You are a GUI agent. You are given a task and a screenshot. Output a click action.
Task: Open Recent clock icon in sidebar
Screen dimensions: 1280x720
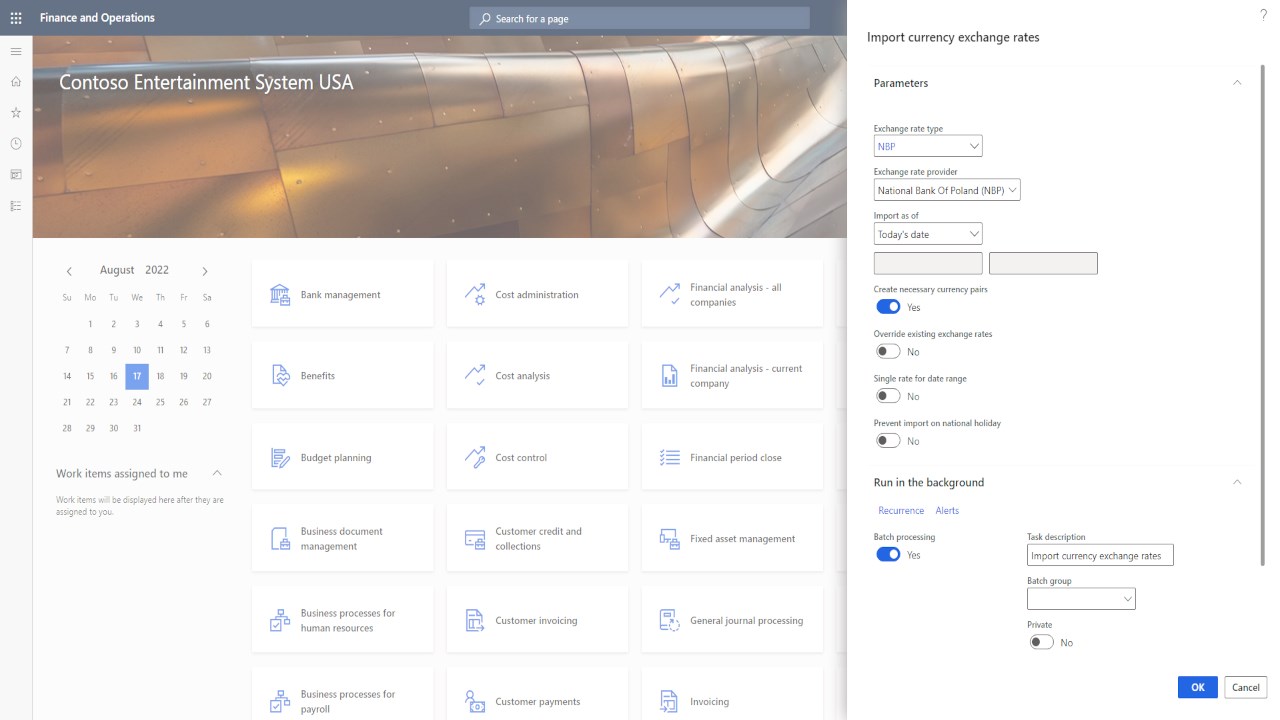[x=16, y=144]
